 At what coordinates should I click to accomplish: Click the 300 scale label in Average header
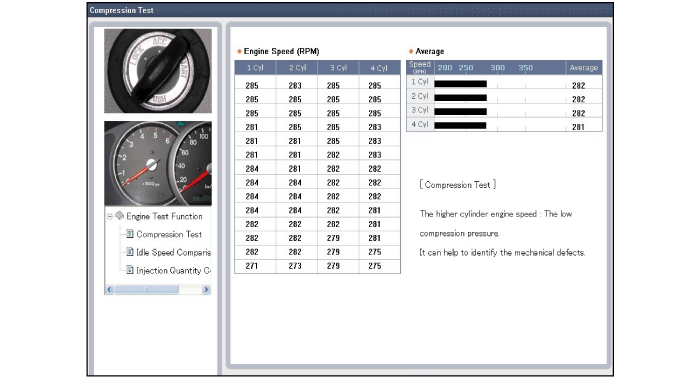(x=497, y=68)
